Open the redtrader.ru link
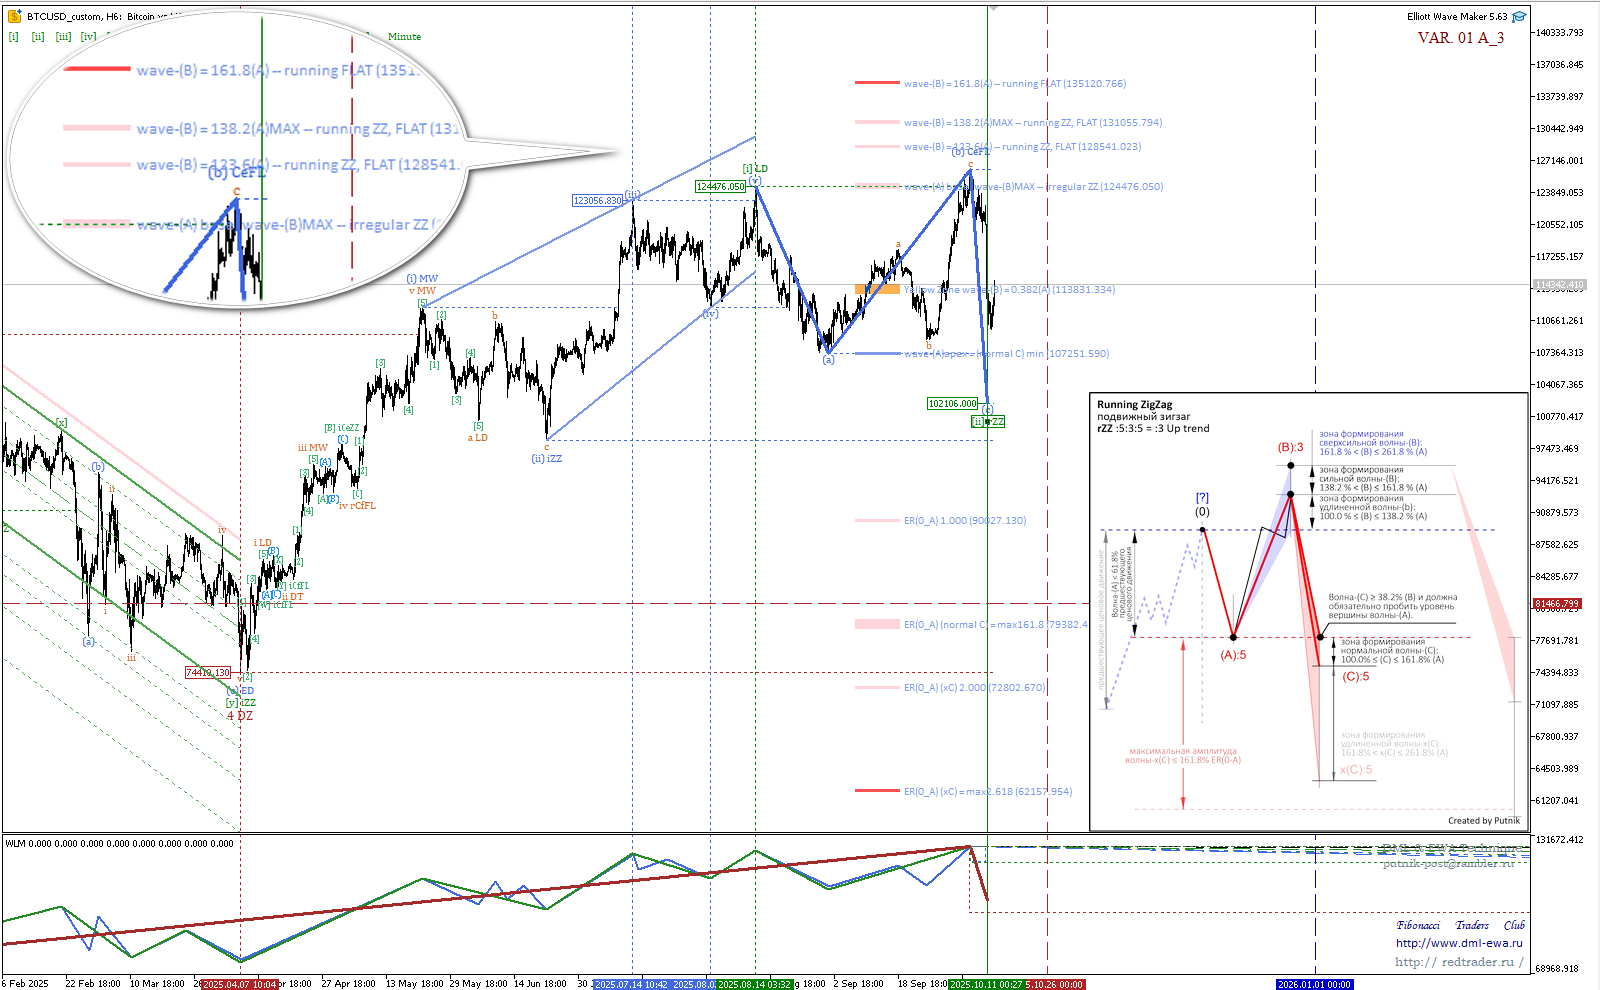This screenshot has width=1600, height=990. click(x=1459, y=962)
